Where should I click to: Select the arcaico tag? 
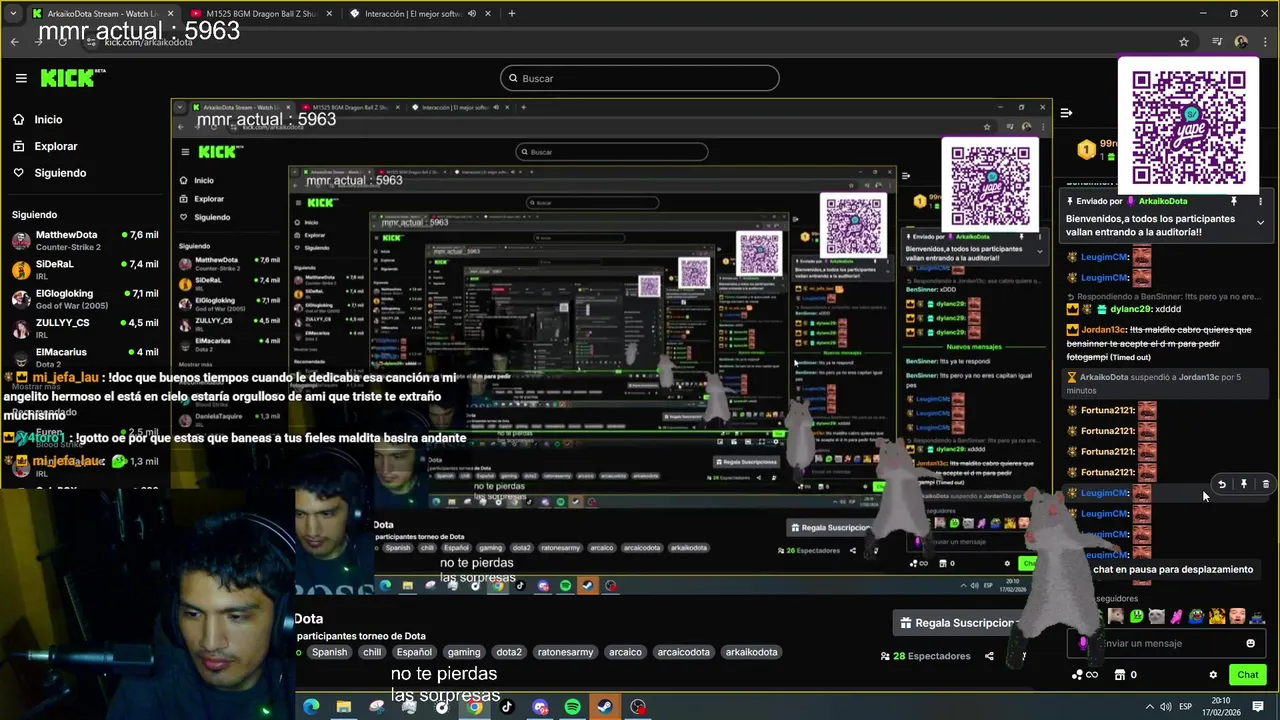625,652
